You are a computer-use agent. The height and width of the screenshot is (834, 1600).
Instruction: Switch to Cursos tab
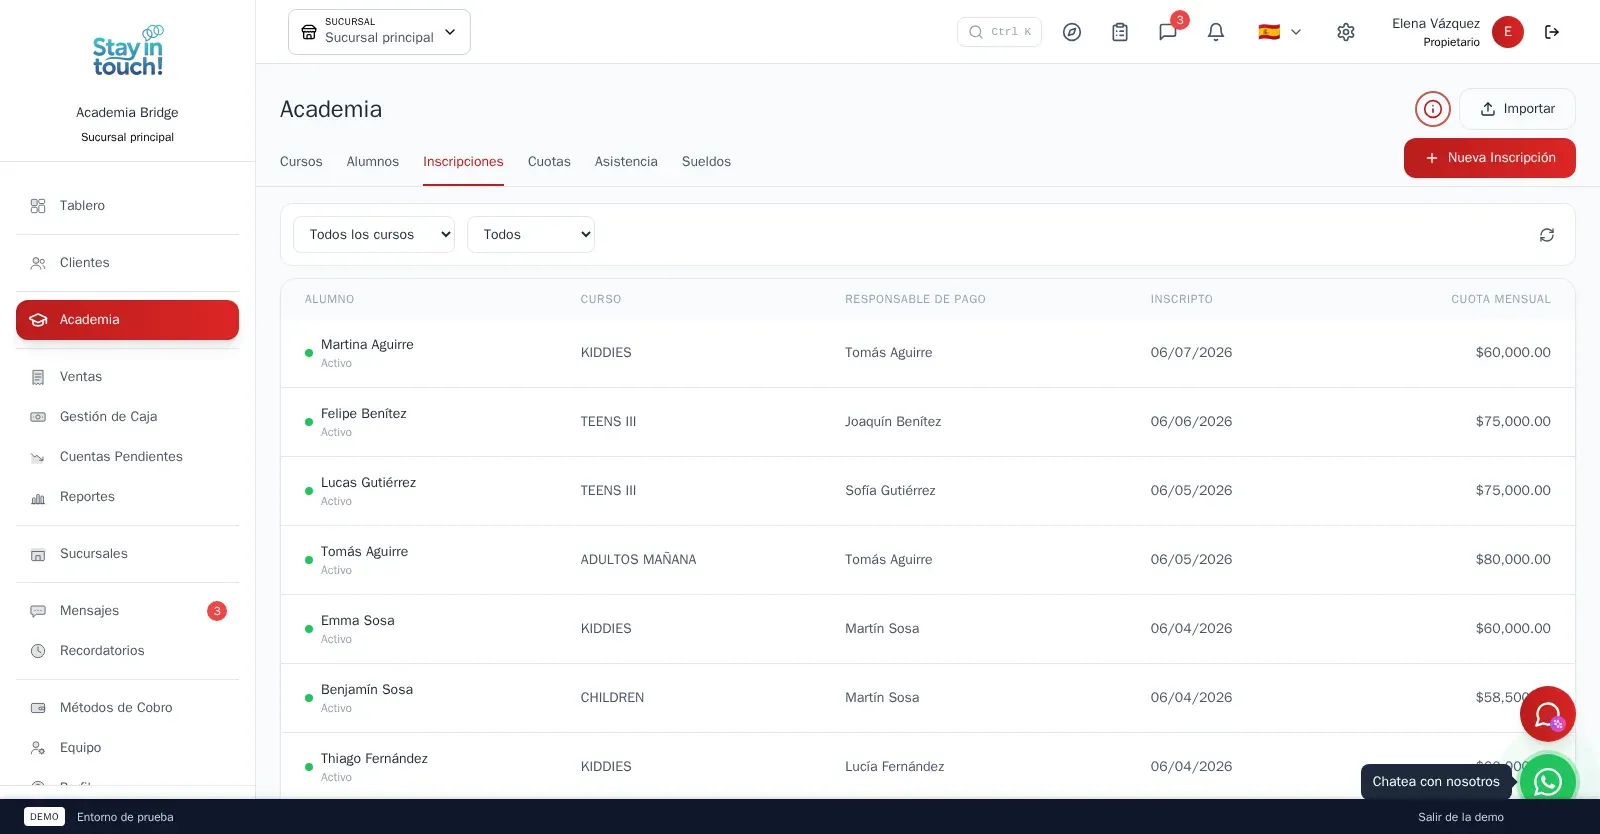(301, 162)
